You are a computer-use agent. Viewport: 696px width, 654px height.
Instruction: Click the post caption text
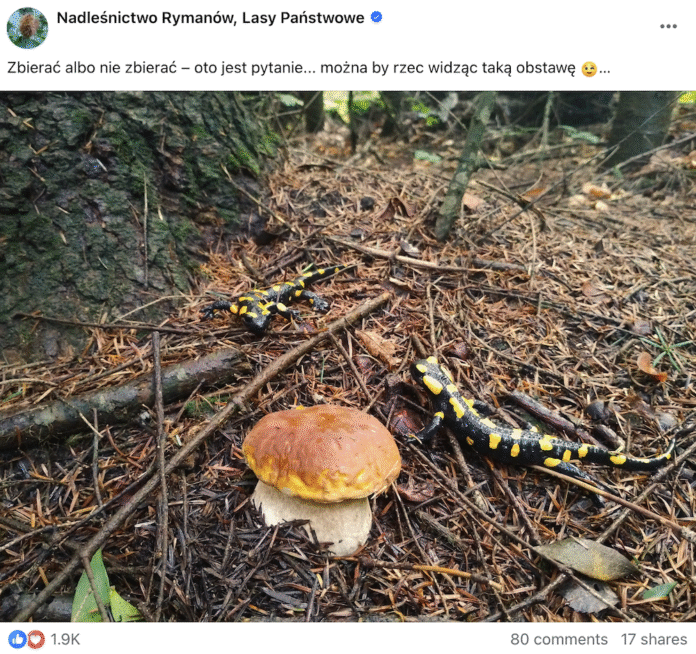click(x=290, y=69)
